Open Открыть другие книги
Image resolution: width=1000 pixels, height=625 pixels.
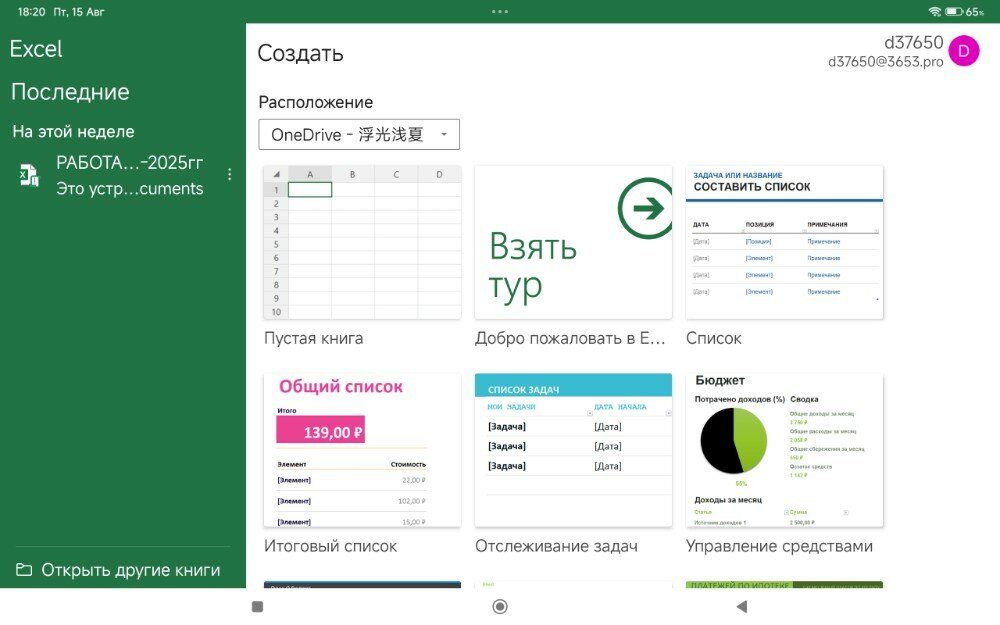122,570
